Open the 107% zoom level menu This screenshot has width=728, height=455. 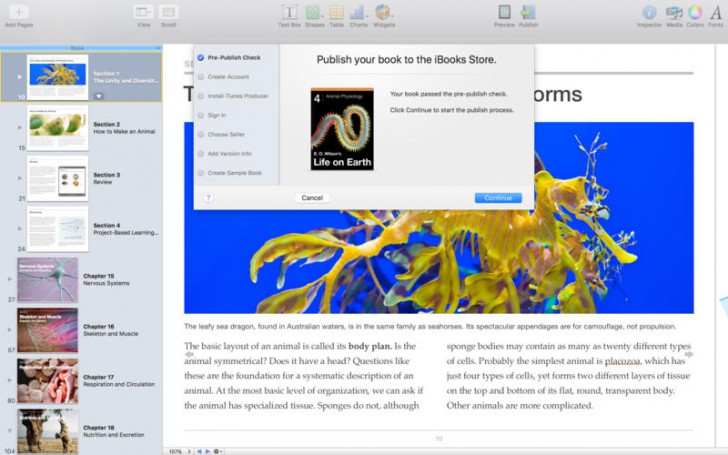click(178, 451)
